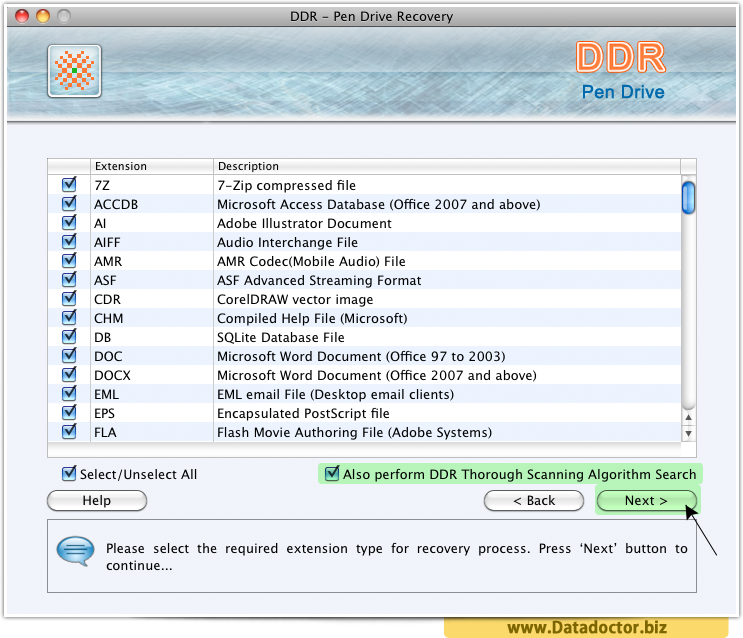Uncheck the 7Z extension checkbox
Image resolution: width=743 pixels, height=638 pixels.
point(69,184)
